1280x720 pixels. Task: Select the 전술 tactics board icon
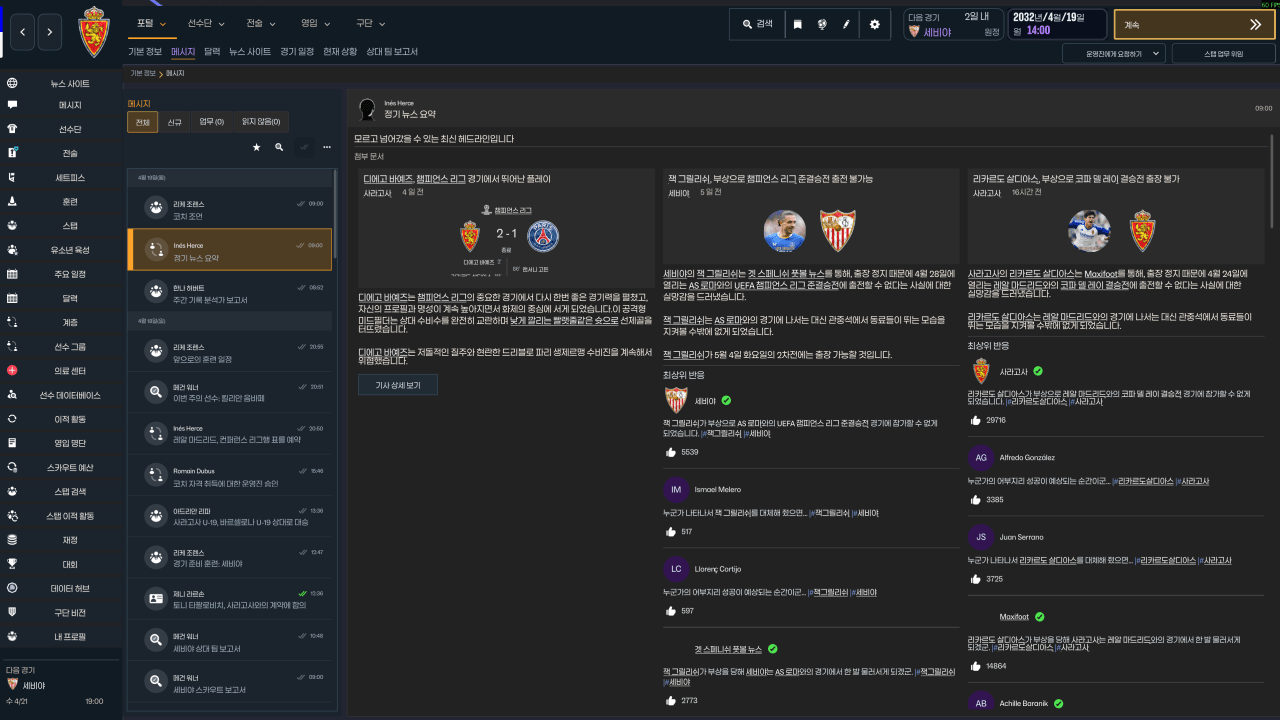pos(12,153)
